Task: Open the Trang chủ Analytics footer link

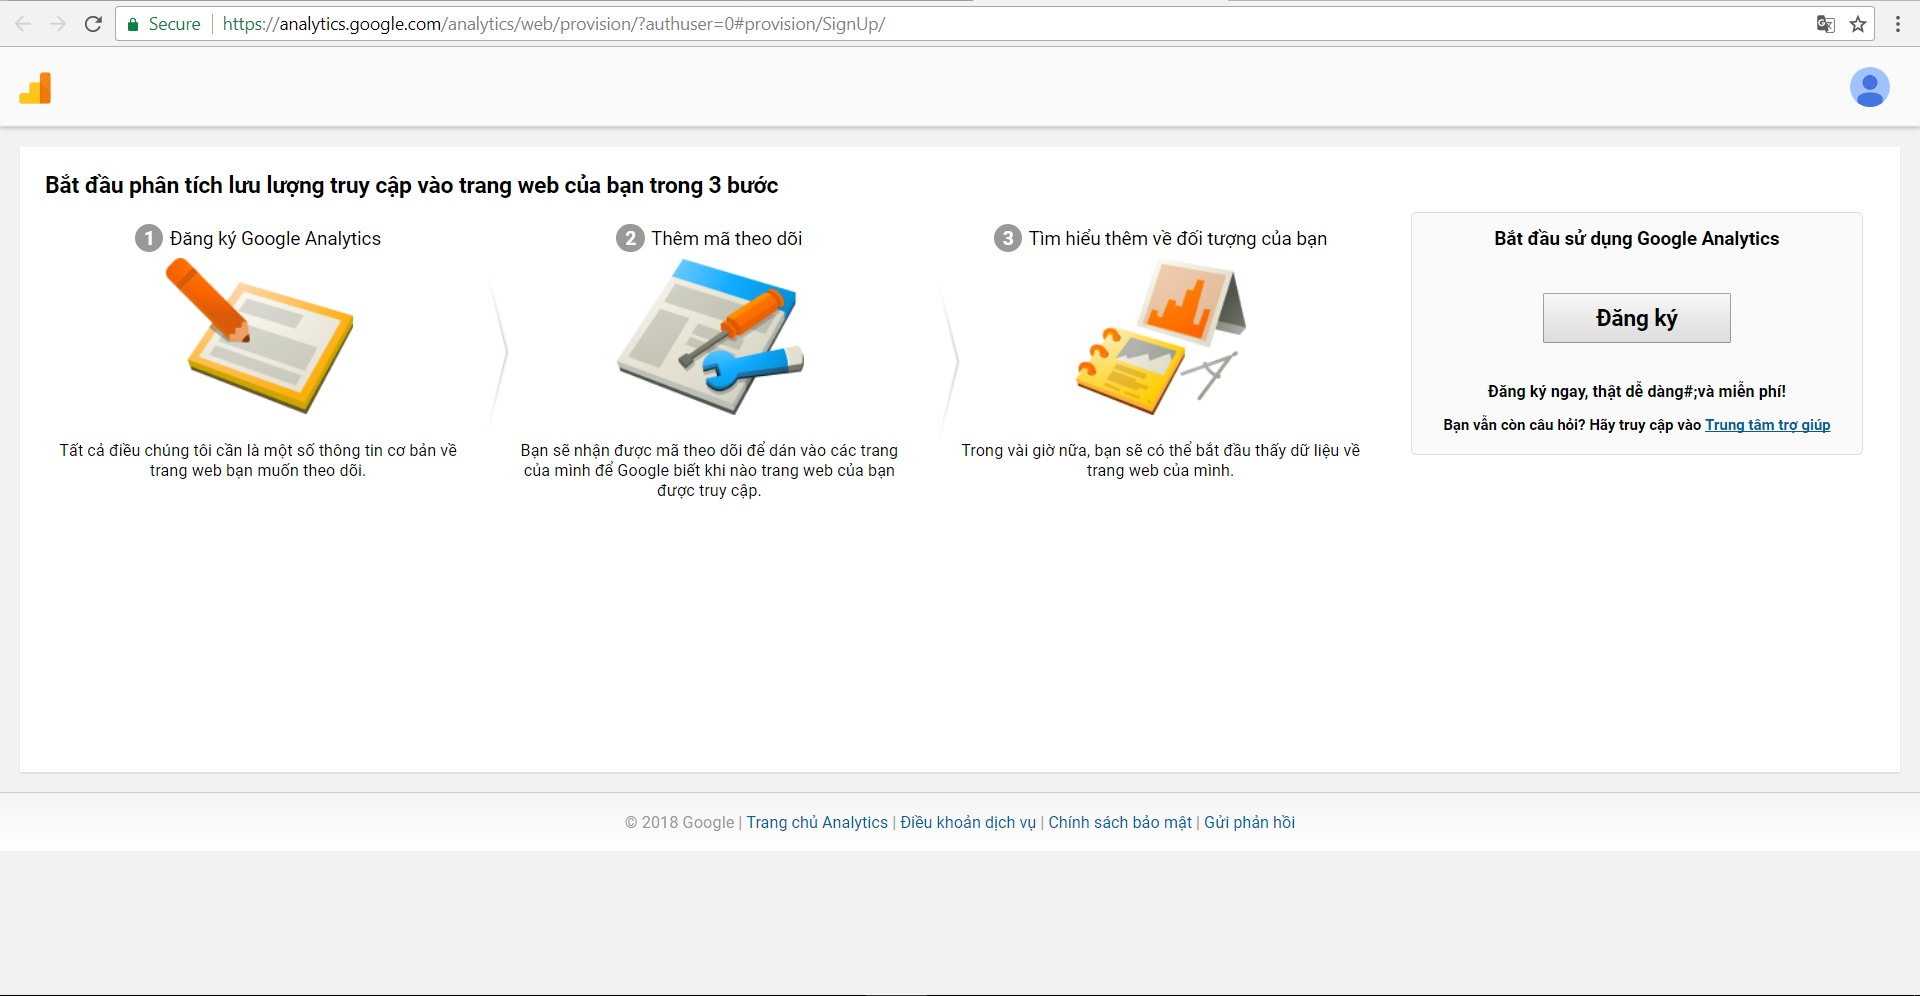Action: pyautogui.click(x=817, y=822)
